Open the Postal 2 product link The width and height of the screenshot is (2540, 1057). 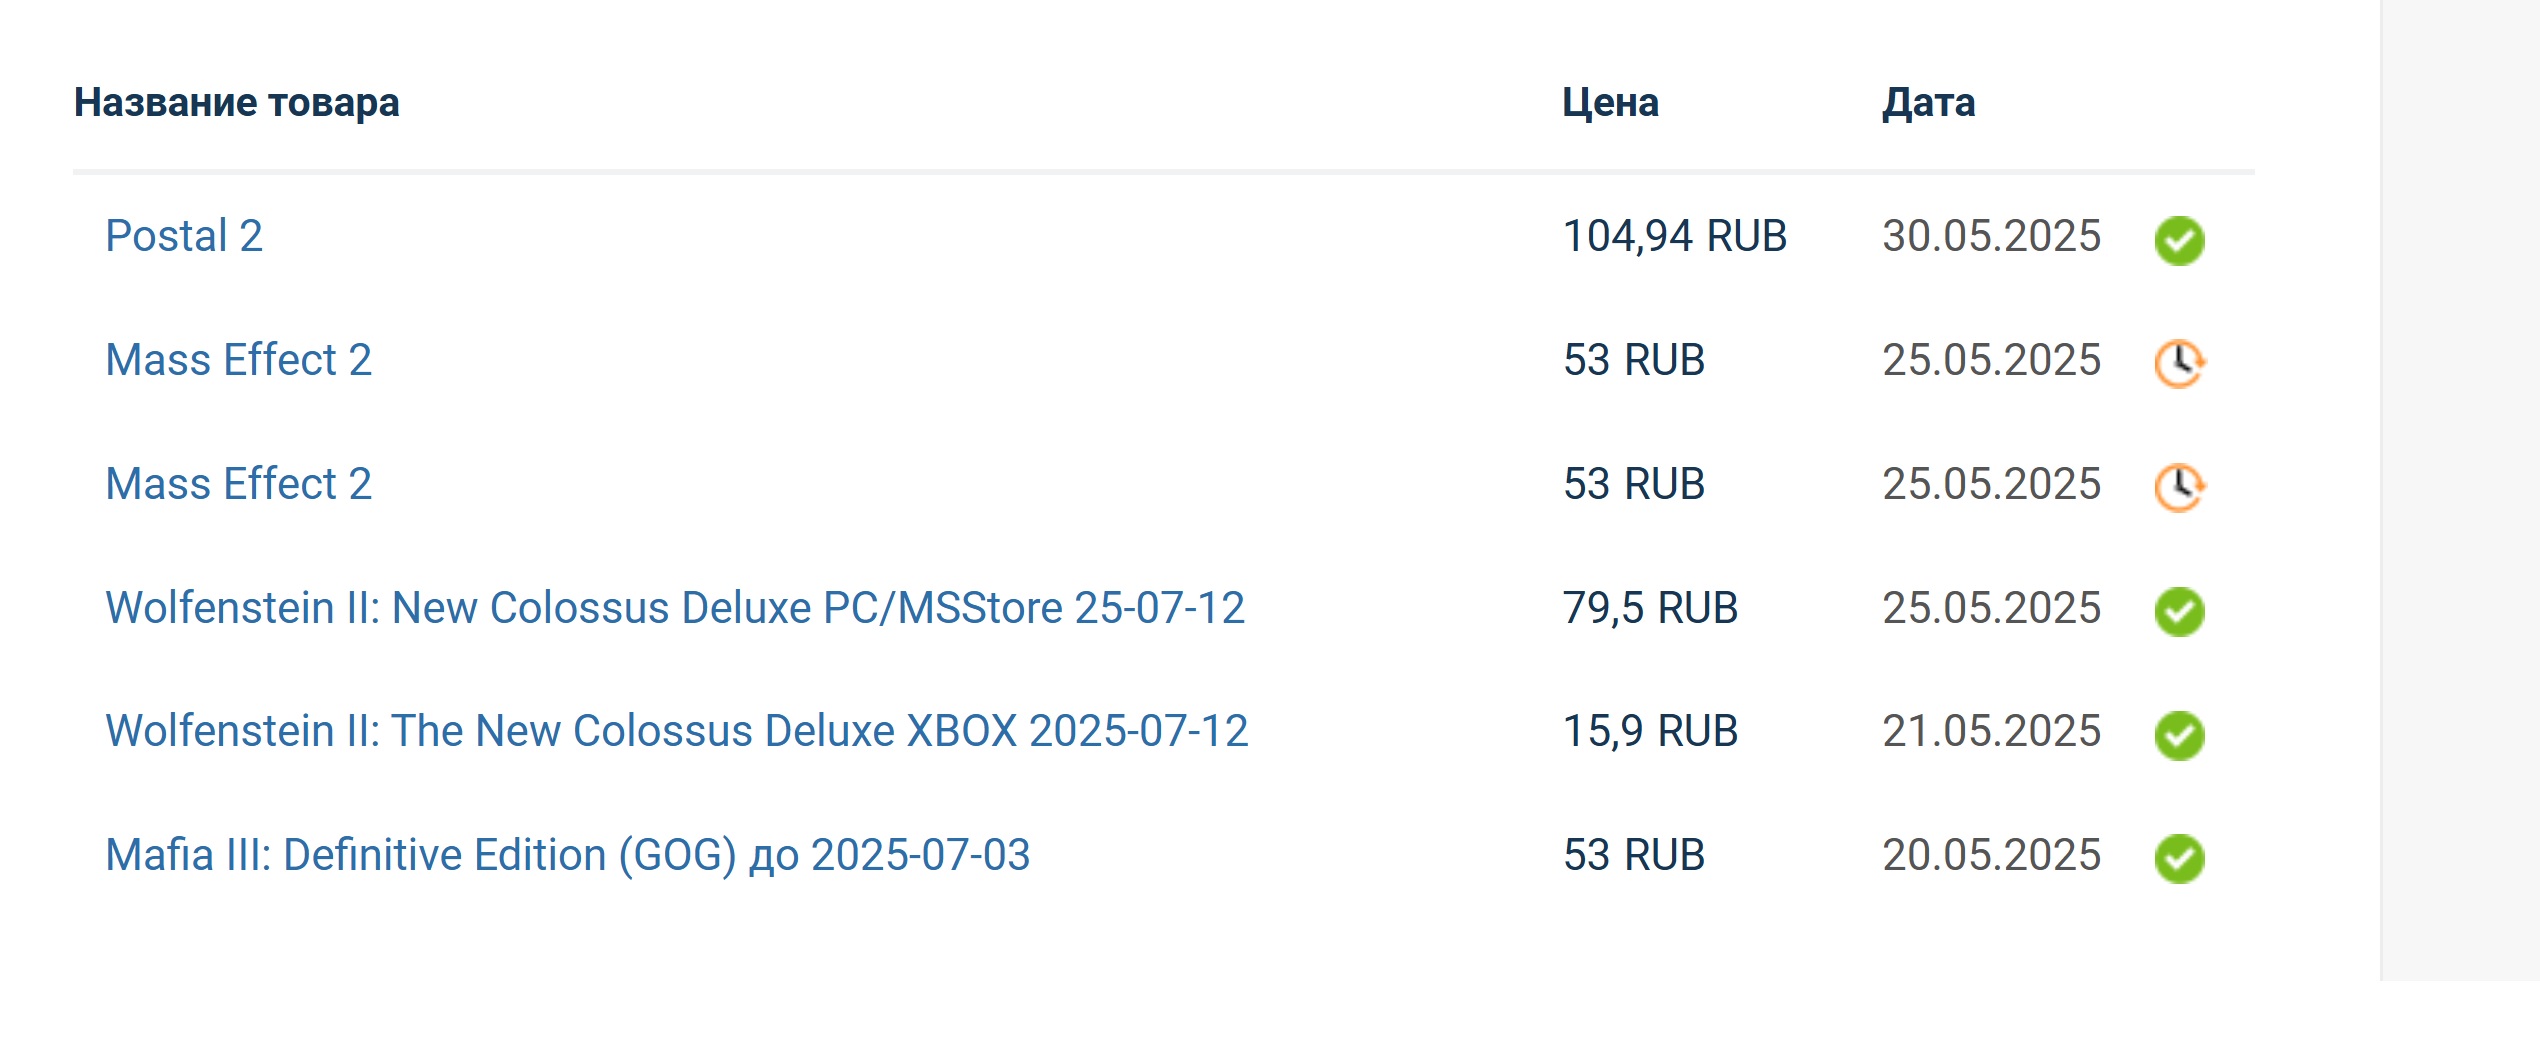[x=184, y=236]
